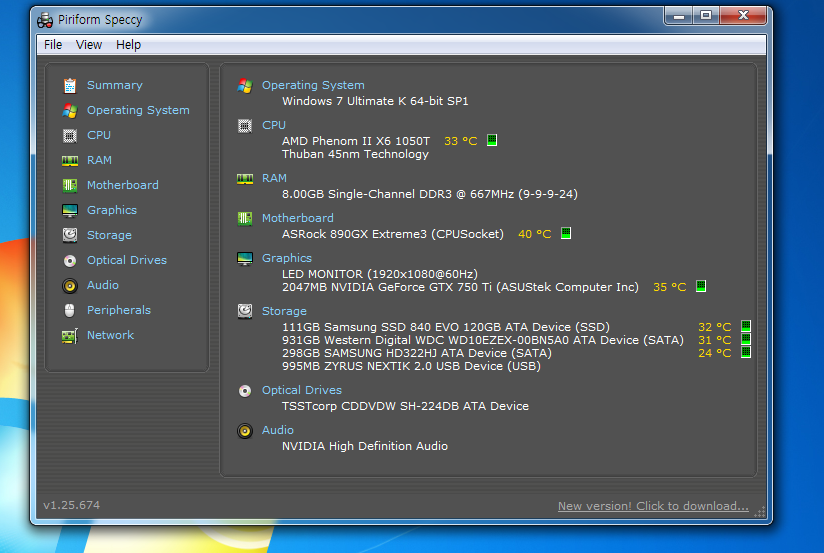Click the Windows 7 Ultimate K 64-bit SP1 text
Image resolution: width=824 pixels, height=553 pixels.
point(375,101)
